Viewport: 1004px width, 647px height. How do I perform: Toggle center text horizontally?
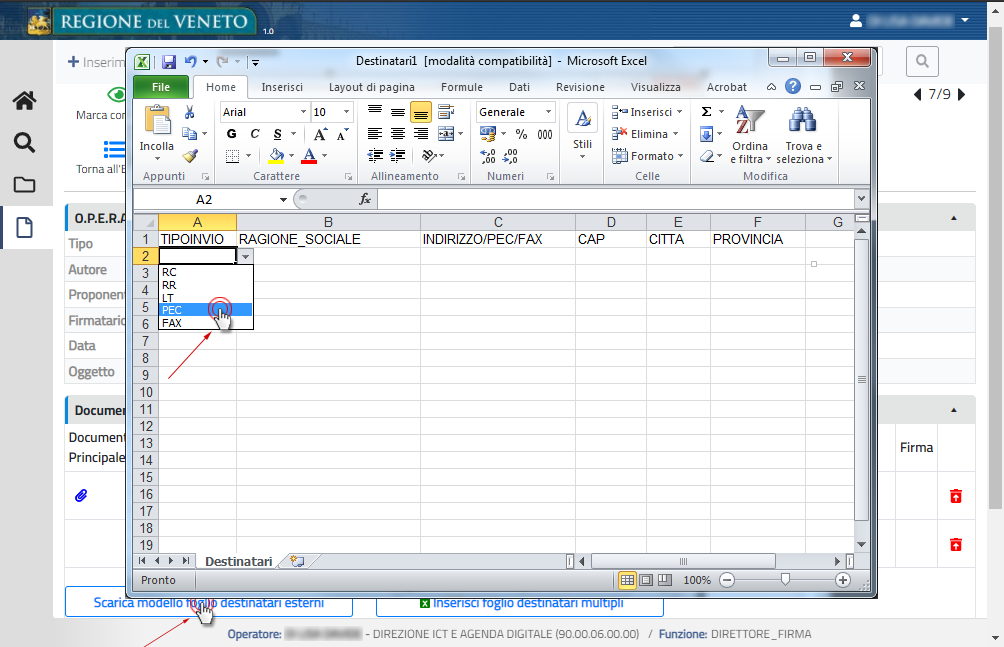398,134
